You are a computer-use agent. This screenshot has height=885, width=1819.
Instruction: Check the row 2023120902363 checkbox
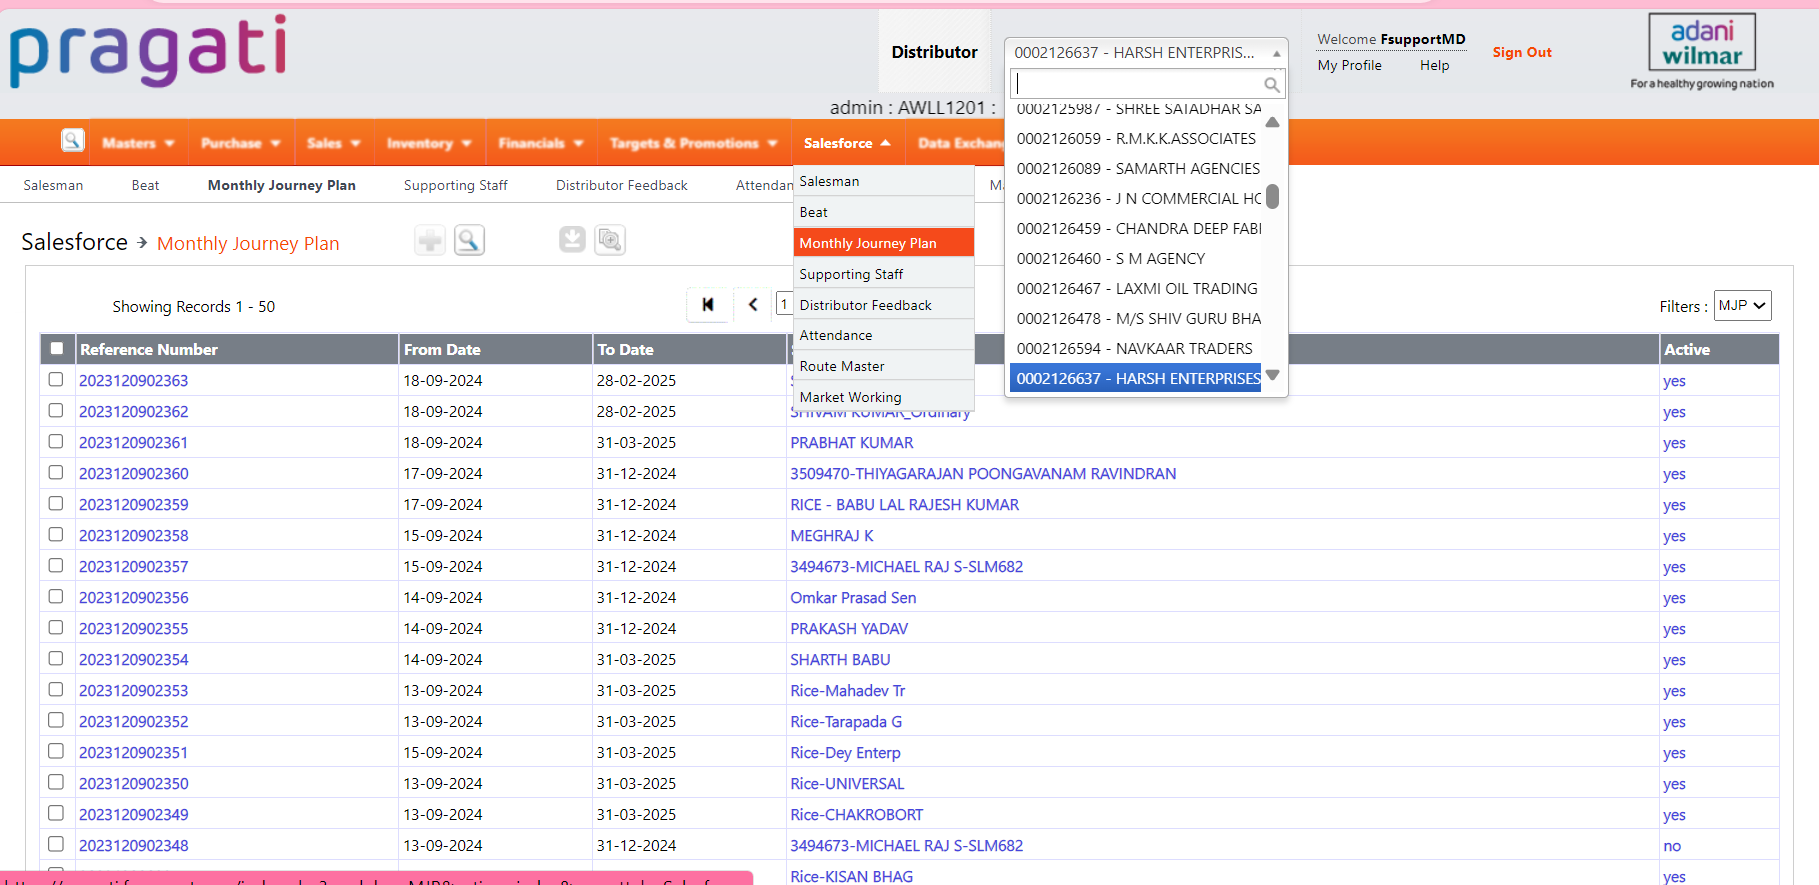(x=56, y=380)
